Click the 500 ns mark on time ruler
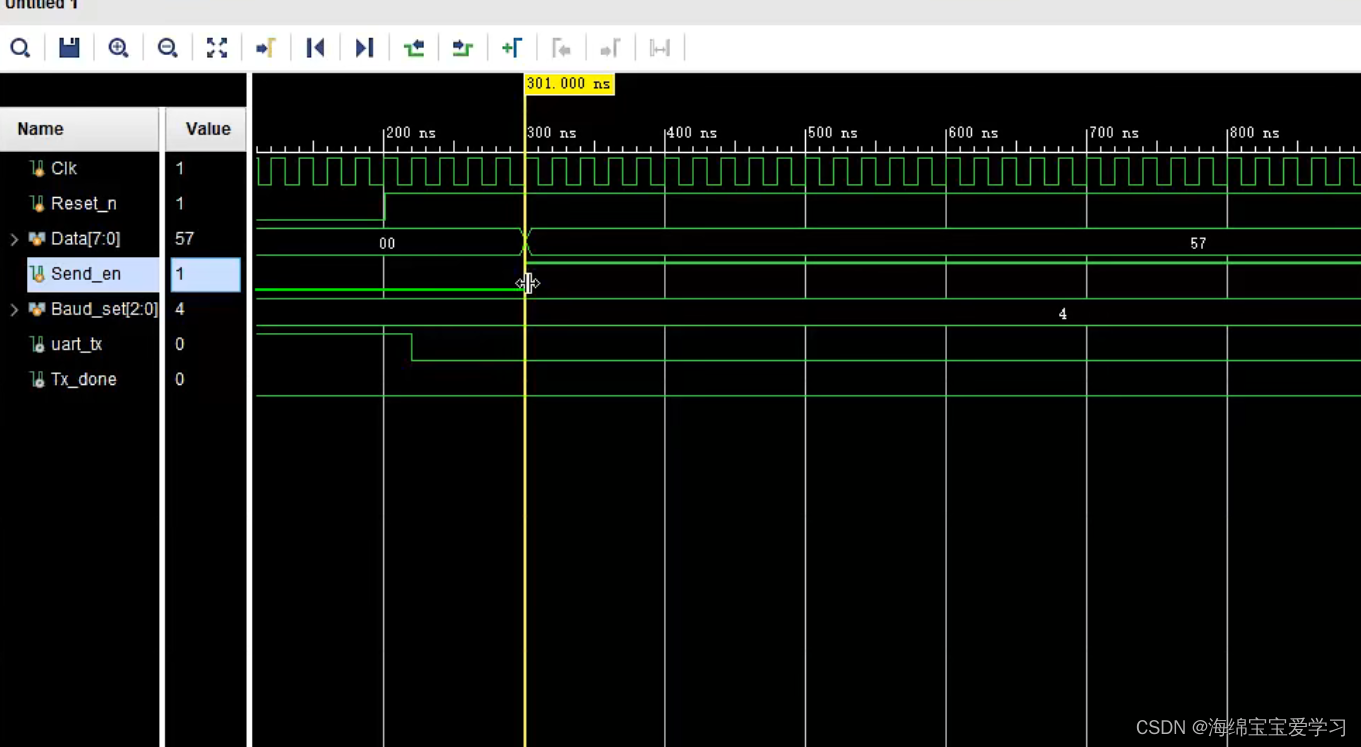This screenshot has height=747, width=1361. coord(832,133)
